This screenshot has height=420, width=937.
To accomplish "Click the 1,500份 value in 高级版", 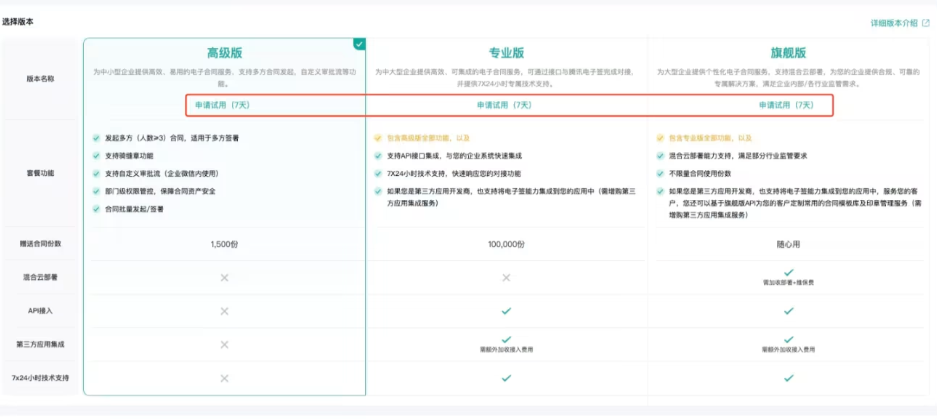I will click(225, 244).
